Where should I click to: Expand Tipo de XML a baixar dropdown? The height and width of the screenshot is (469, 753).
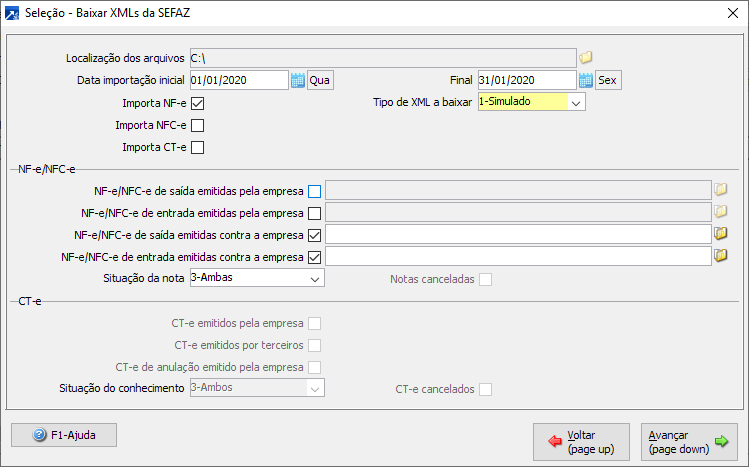575,102
